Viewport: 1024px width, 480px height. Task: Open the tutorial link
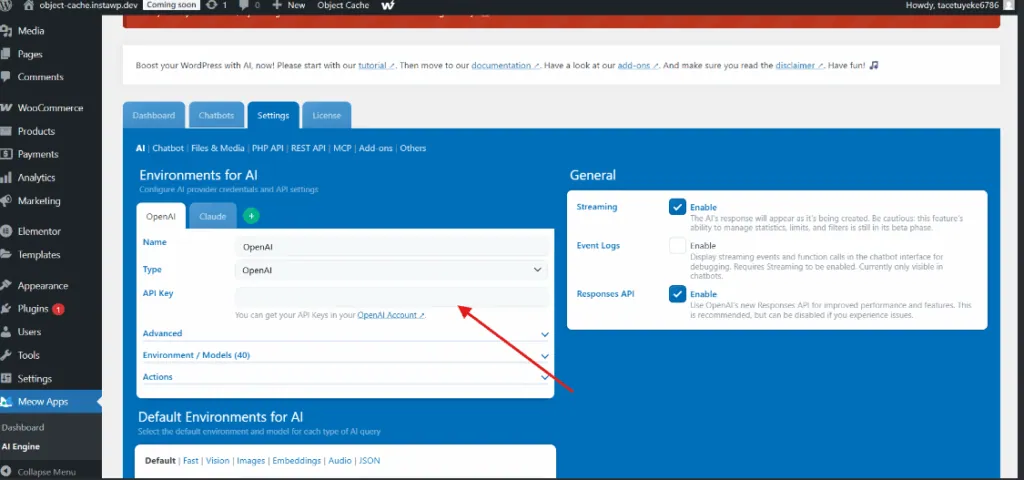tap(376, 66)
